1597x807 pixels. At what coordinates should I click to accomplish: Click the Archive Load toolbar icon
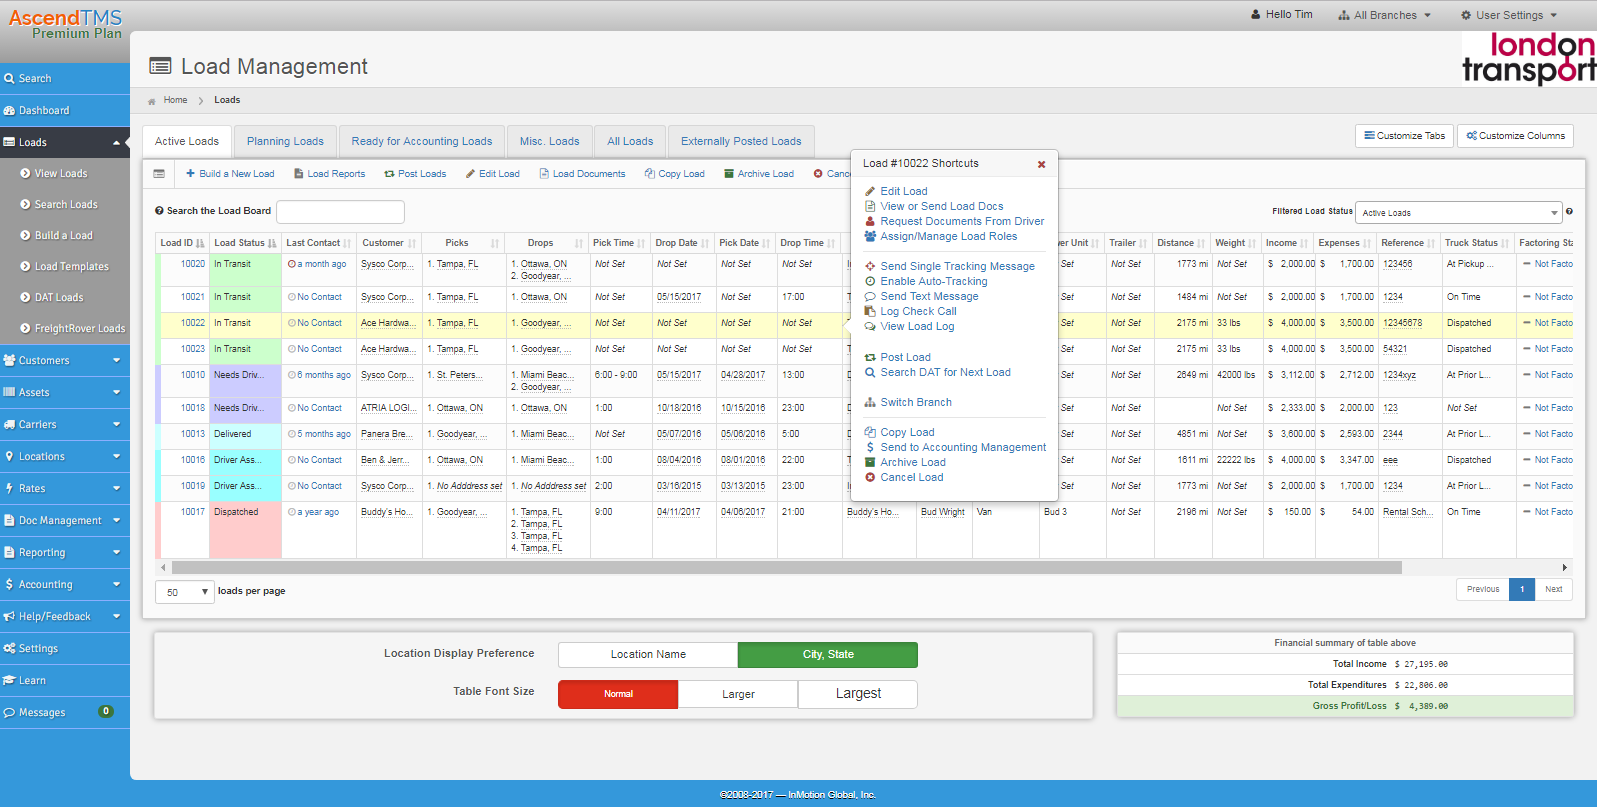click(729, 174)
